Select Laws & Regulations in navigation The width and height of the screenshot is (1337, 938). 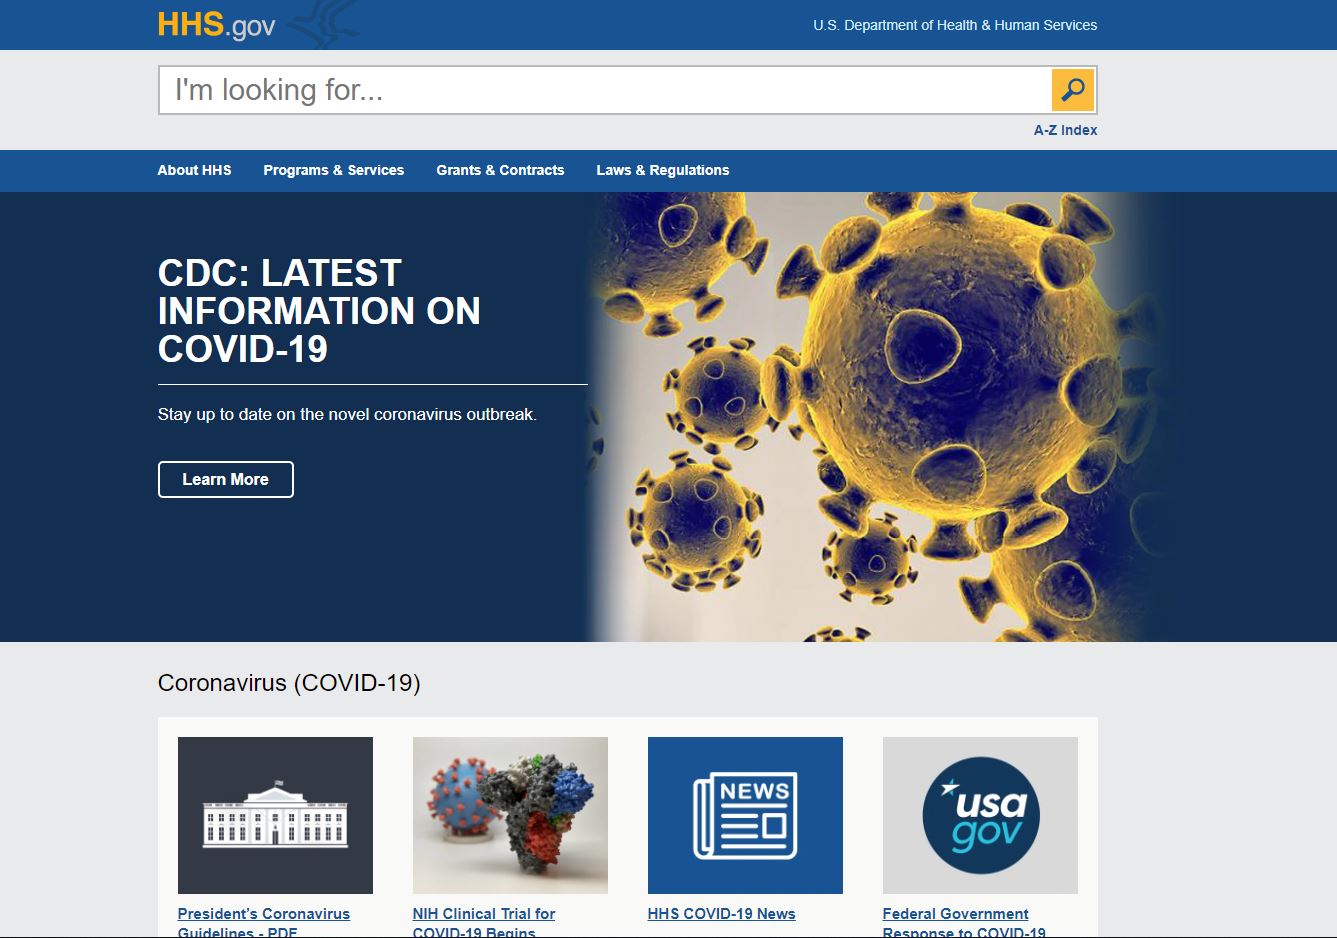point(663,170)
